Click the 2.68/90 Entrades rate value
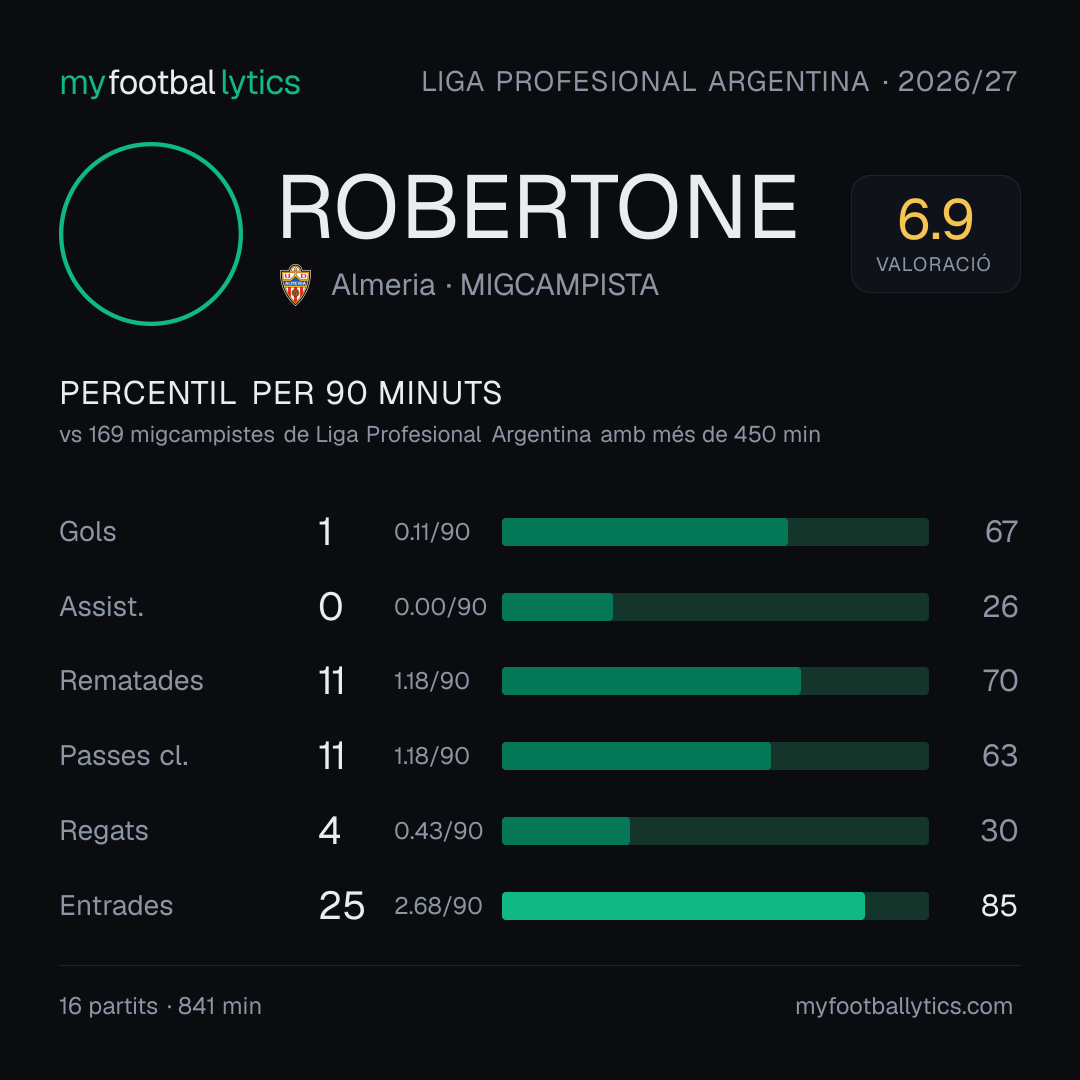The width and height of the screenshot is (1080, 1080). click(x=438, y=906)
